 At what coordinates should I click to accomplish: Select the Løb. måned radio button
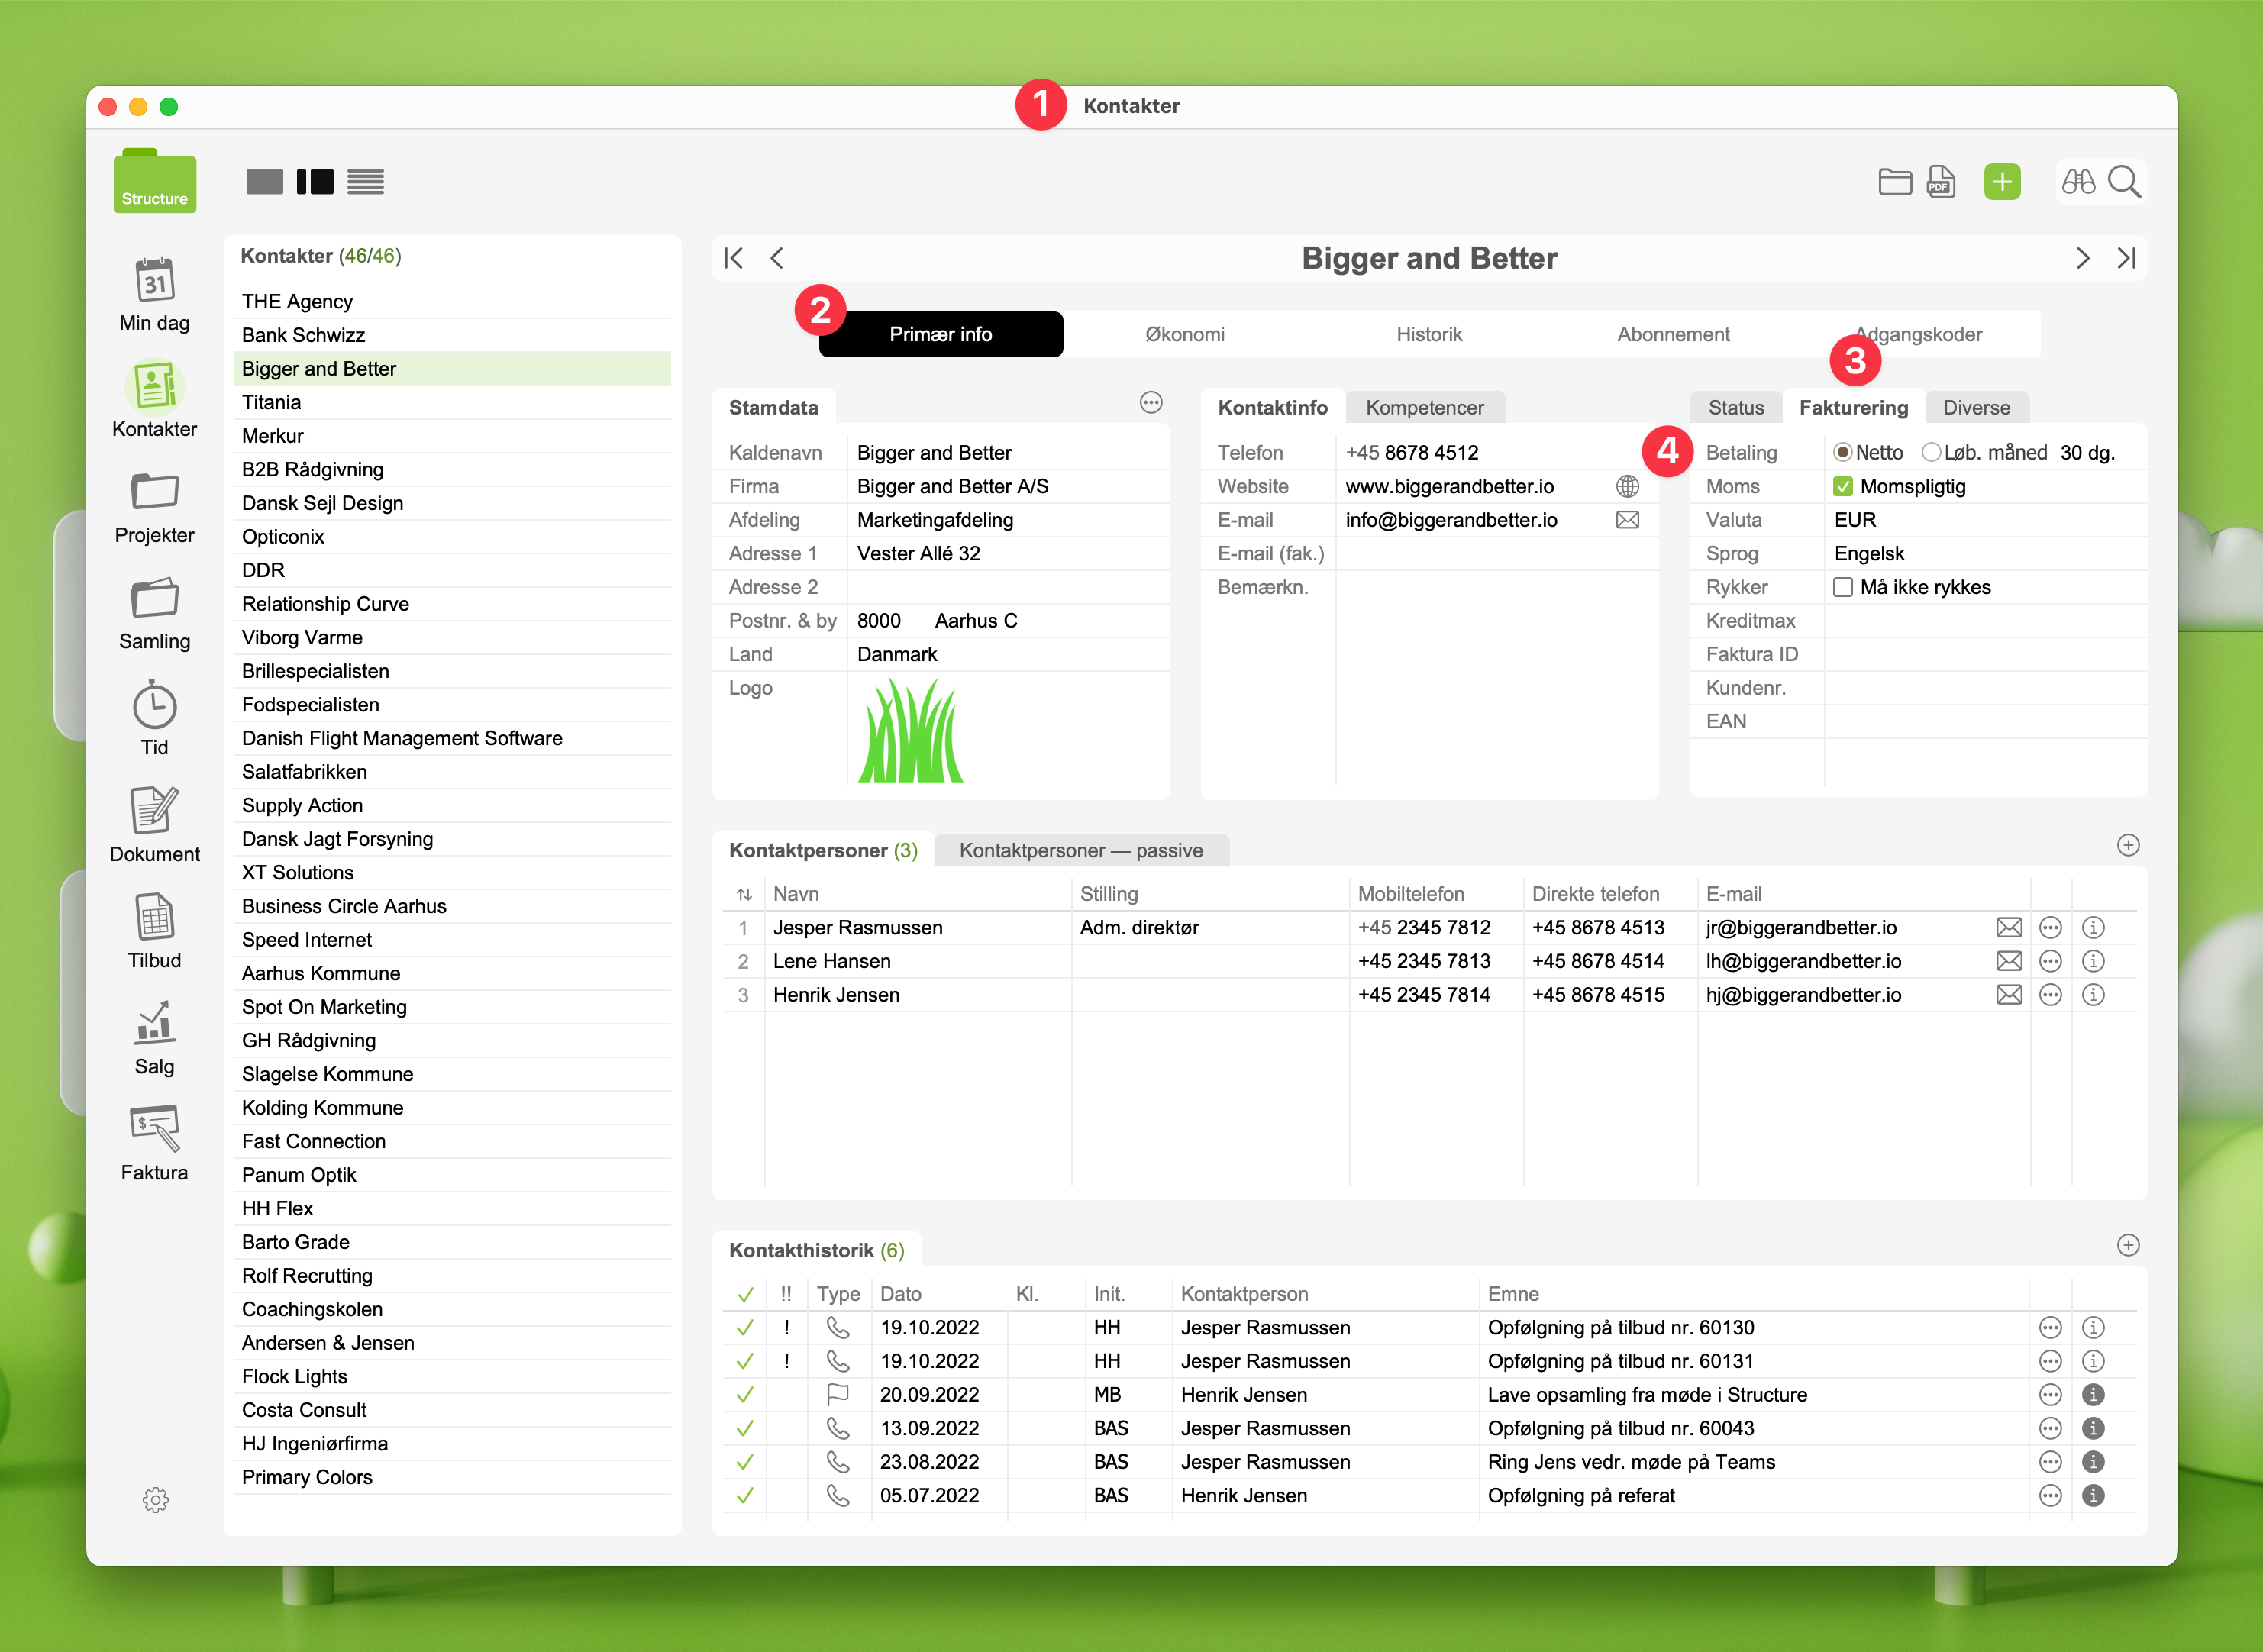coord(1931,453)
